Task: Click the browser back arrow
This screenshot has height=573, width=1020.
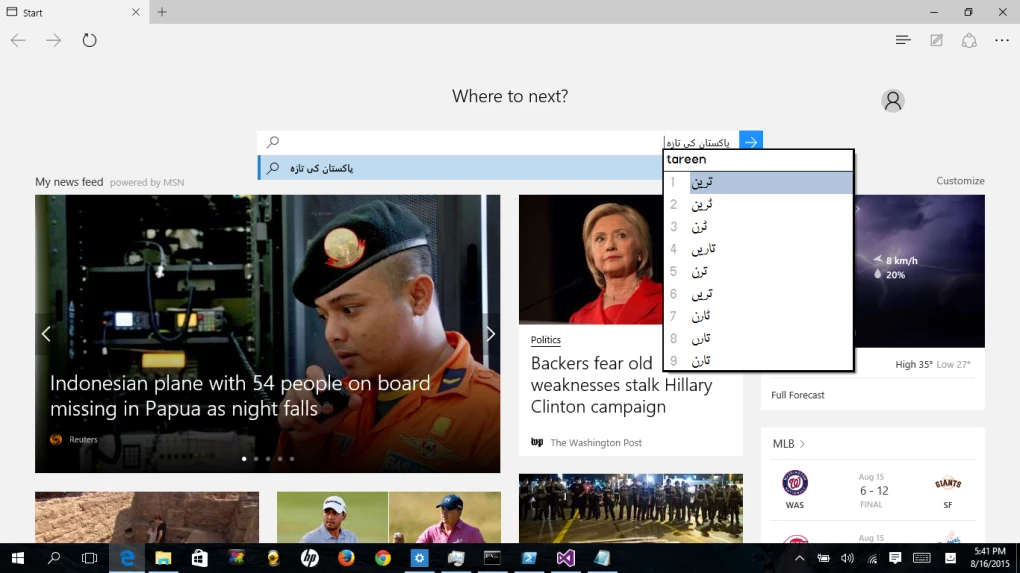Action: click(x=18, y=40)
